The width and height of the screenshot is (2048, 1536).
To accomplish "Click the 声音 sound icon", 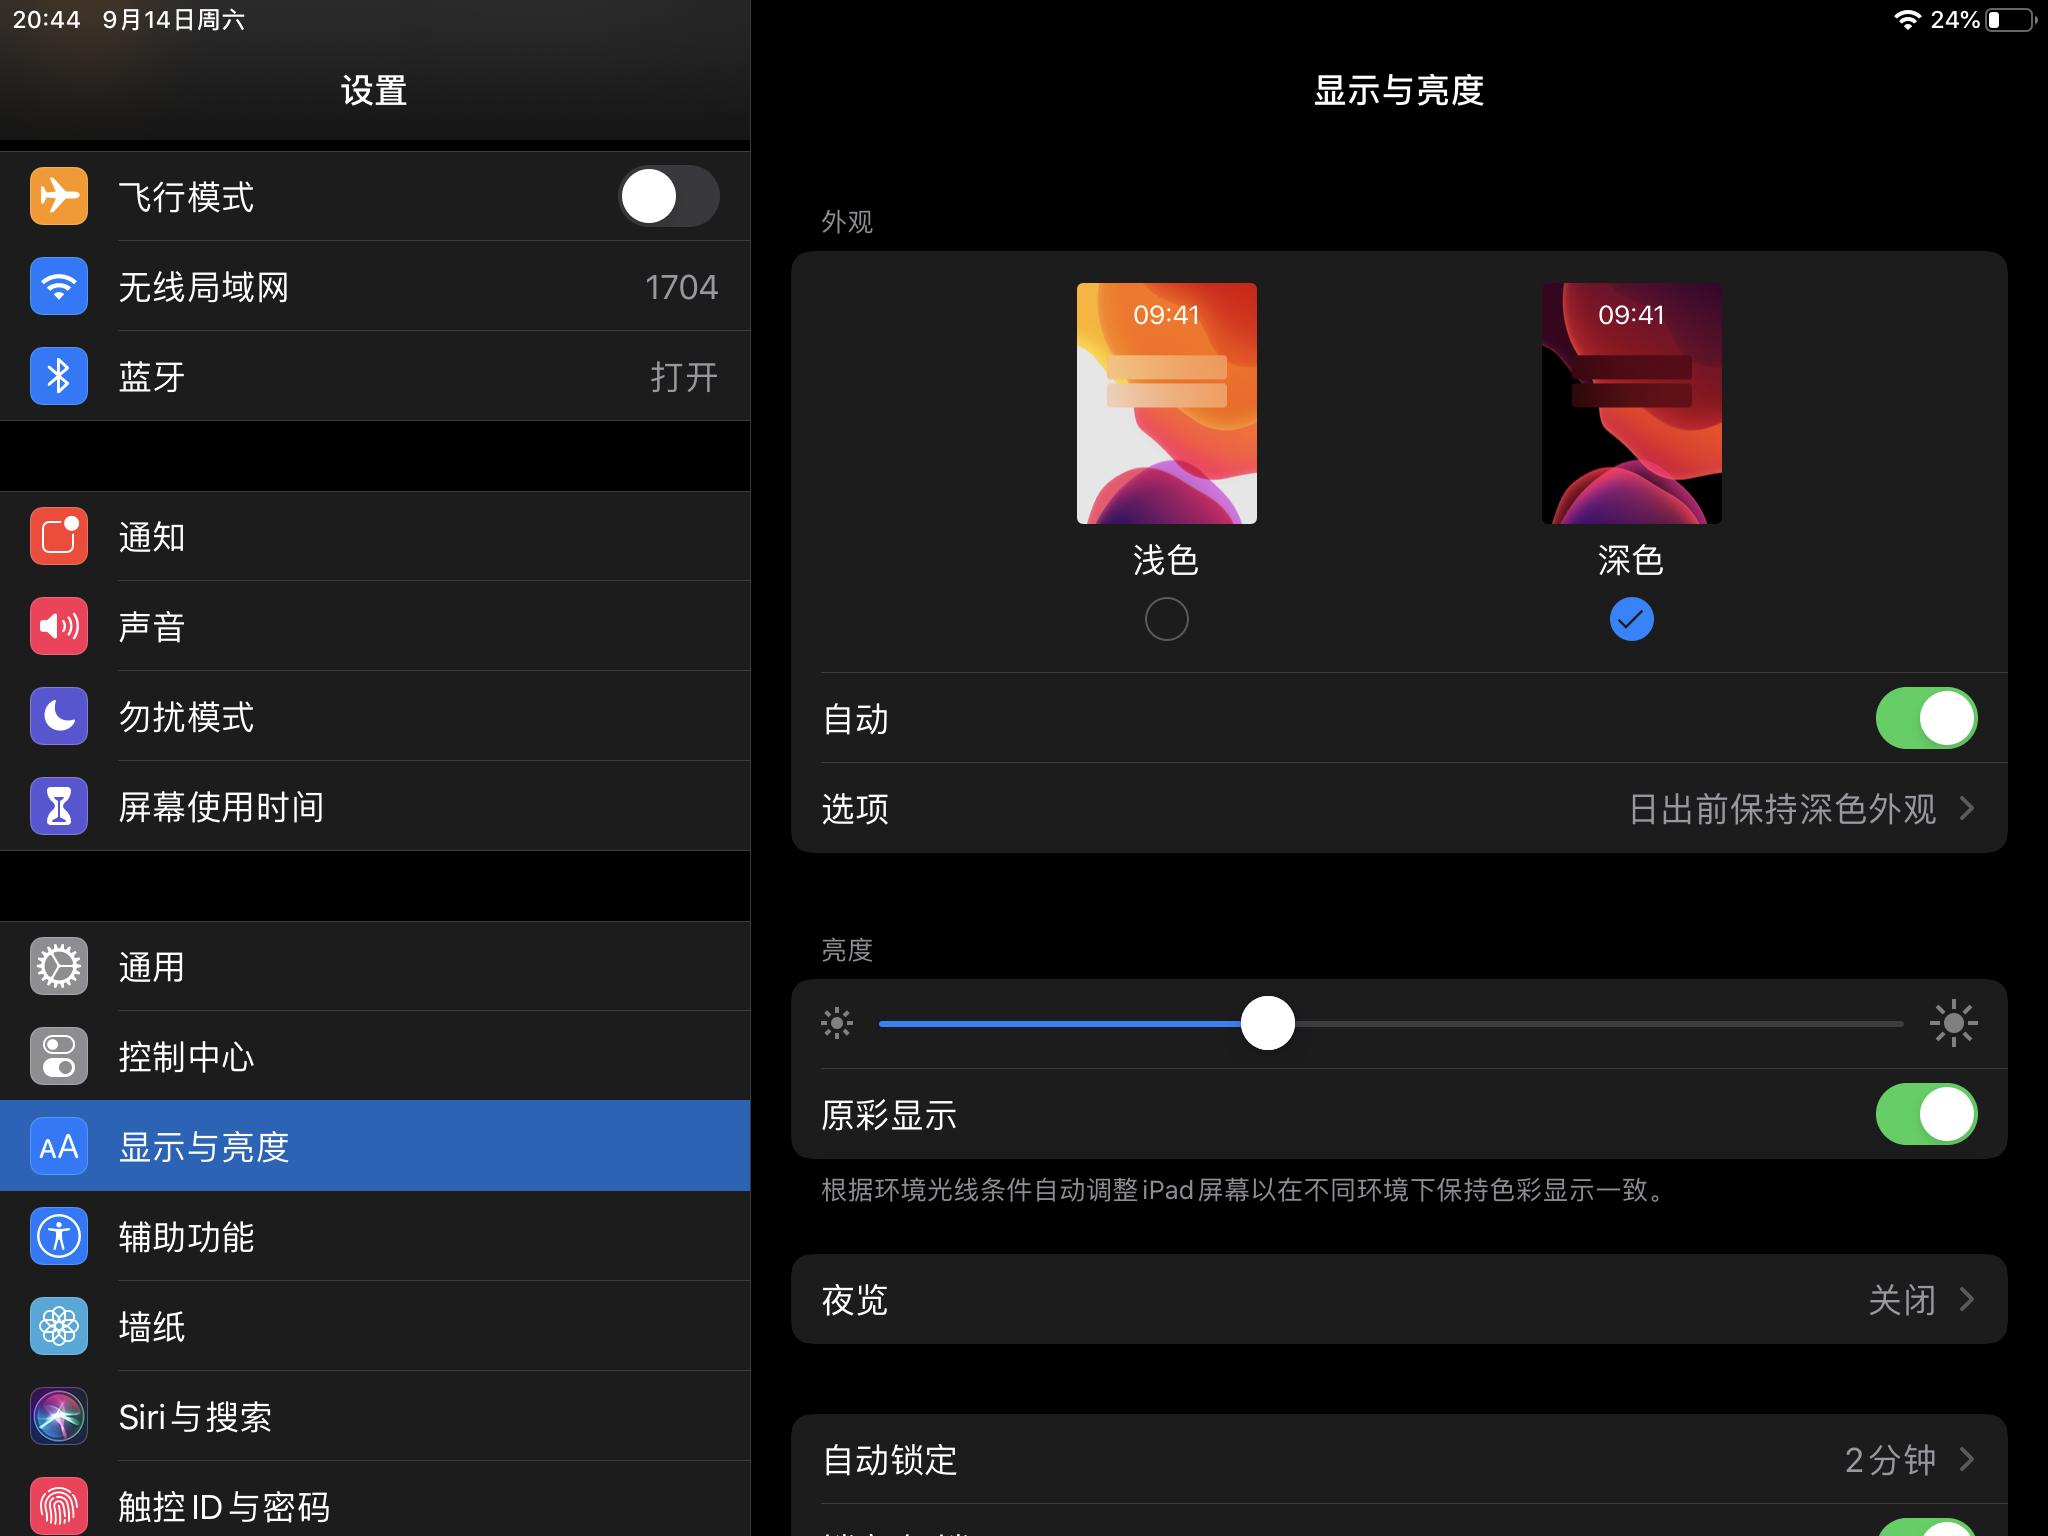I will [59, 626].
